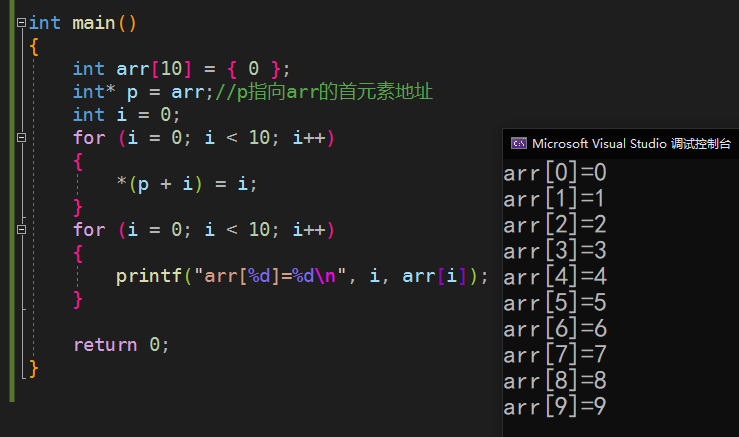This screenshot has height=437, width=739.
Task: Click console output 'arr[4]=4'
Action: pyautogui.click(x=555, y=276)
